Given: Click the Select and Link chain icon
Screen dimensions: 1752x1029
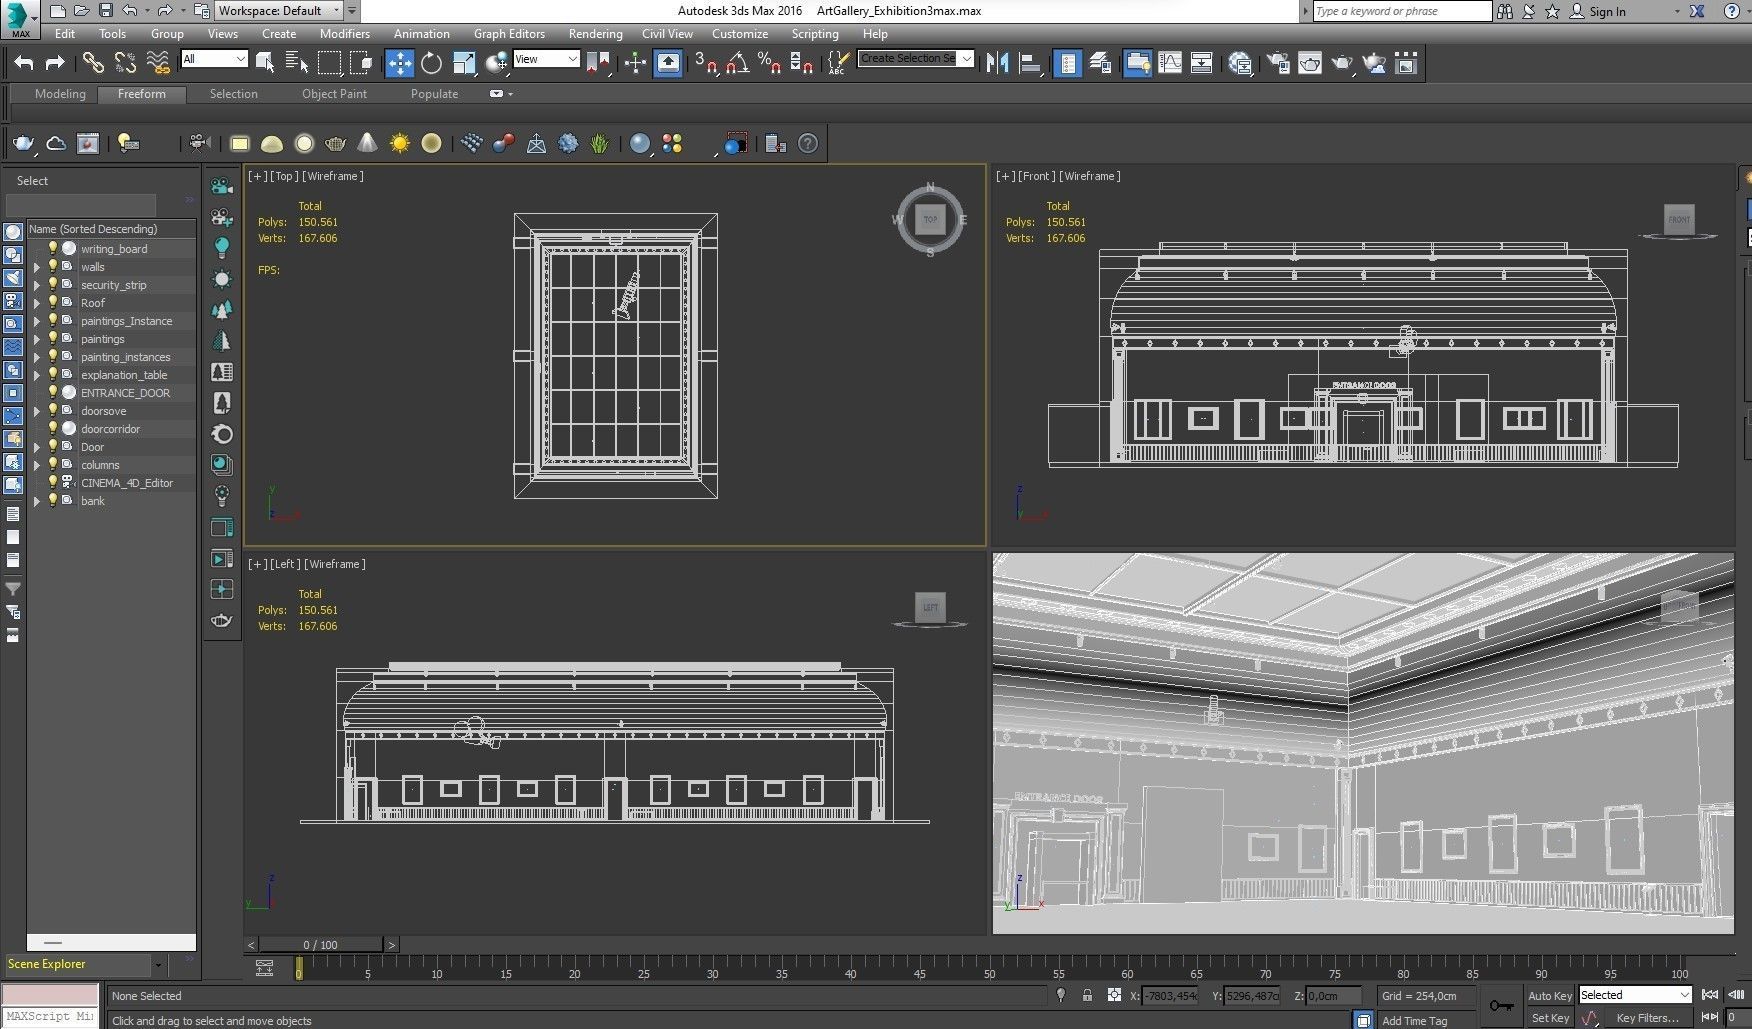Looking at the screenshot, I should point(92,63).
